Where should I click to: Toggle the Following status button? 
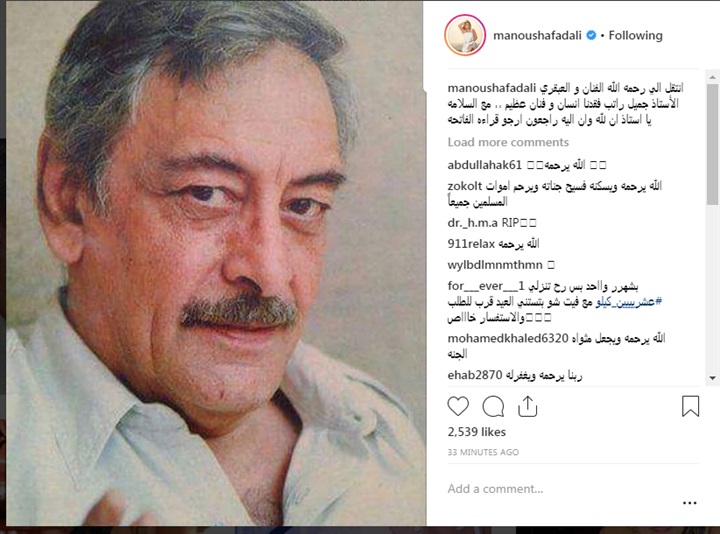636,35
